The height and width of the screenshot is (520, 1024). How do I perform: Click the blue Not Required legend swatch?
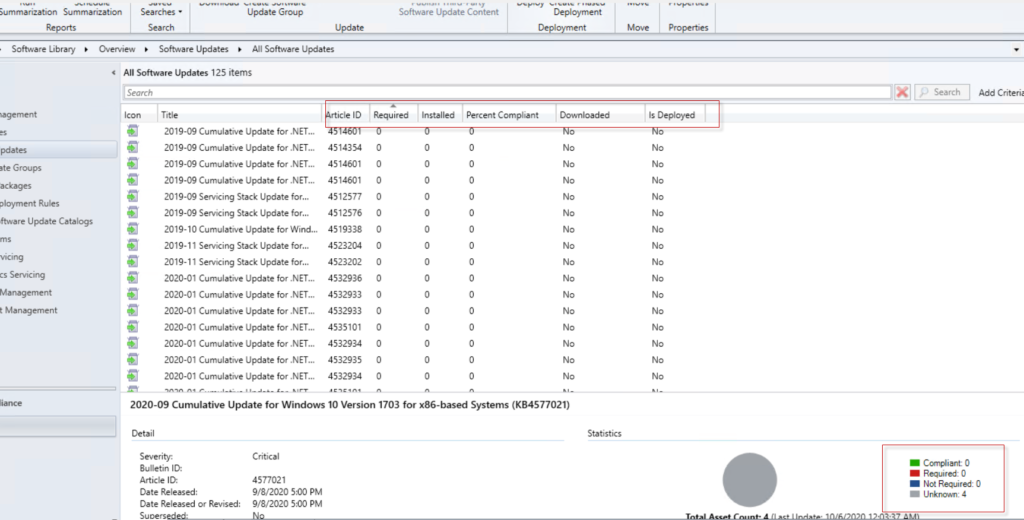[x=914, y=484]
